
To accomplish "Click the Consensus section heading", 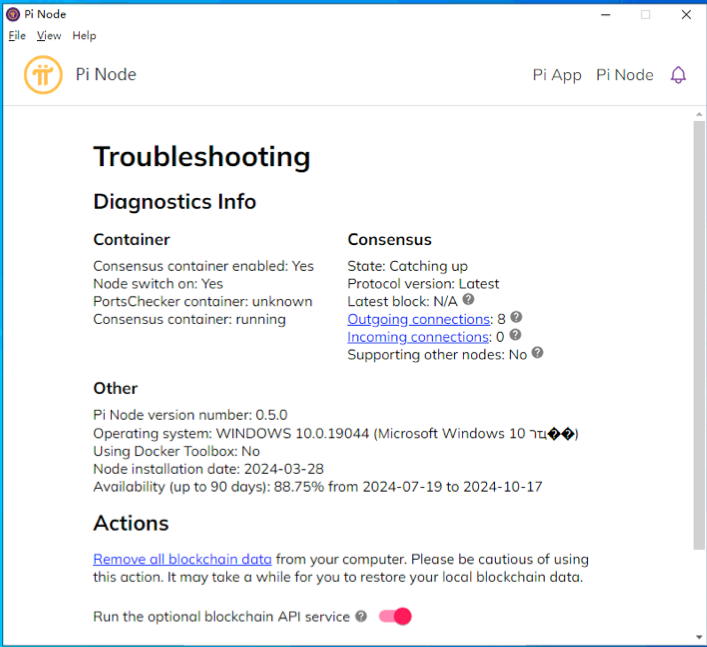I will (x=390, y=239).
